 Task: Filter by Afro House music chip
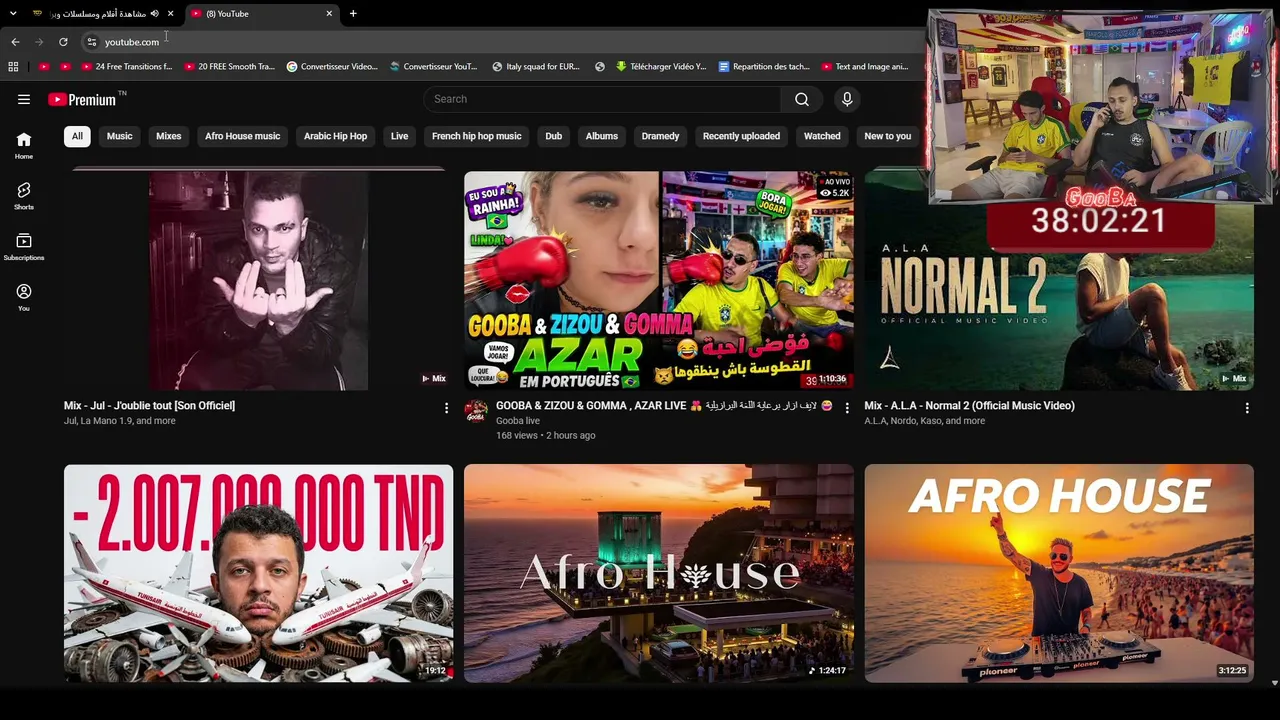pyautogui.click(x=242, y=136)
